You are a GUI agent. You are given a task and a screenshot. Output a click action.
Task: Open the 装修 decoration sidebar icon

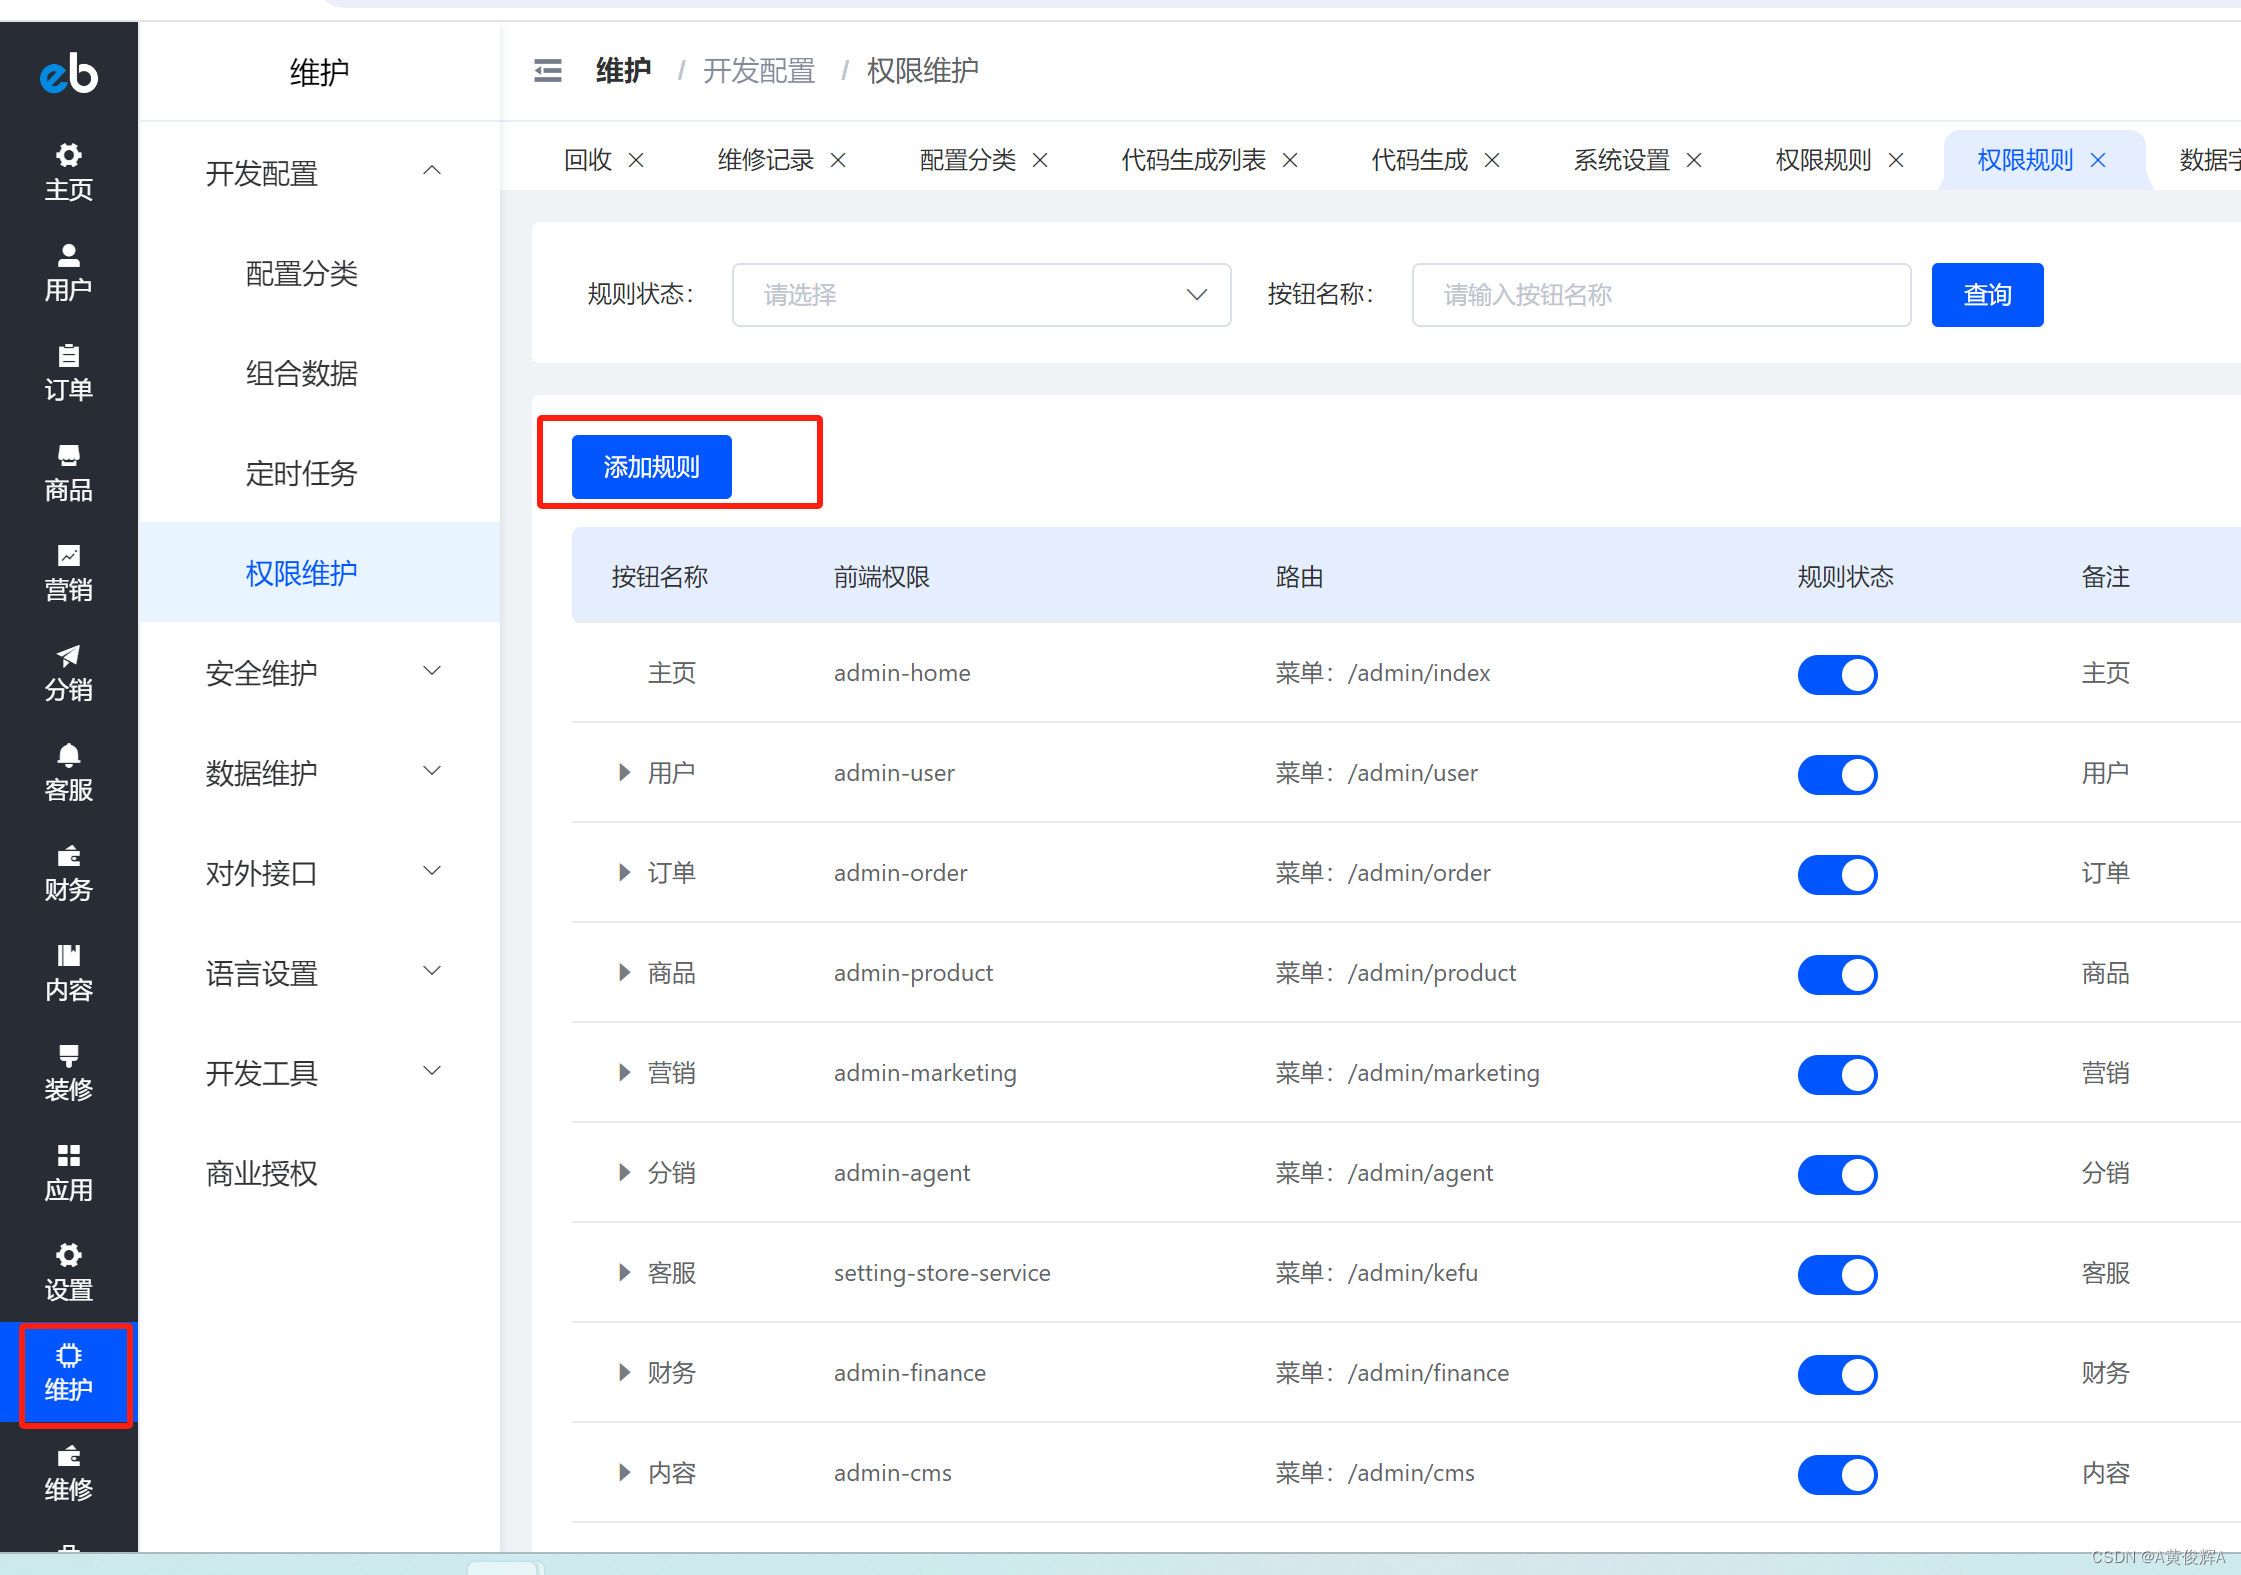(x=69, y=1072)
